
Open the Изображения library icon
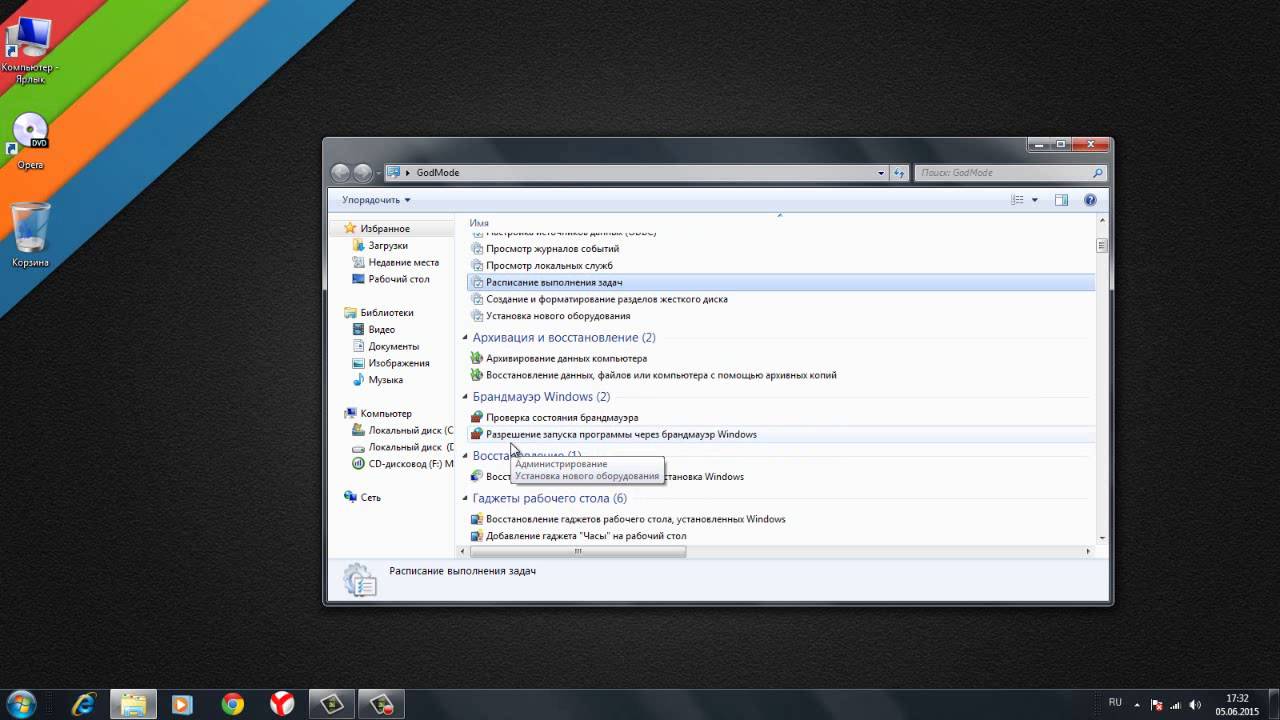(359, 363)
